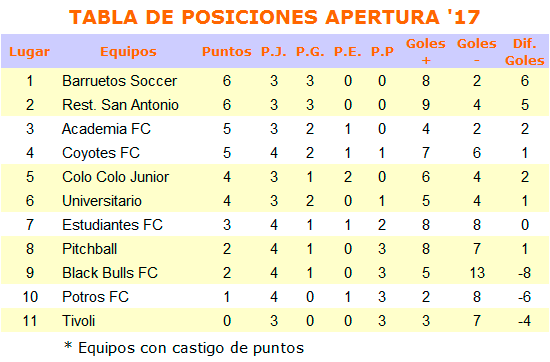Select the 'Lugar' column header

[x=29, y=52]
